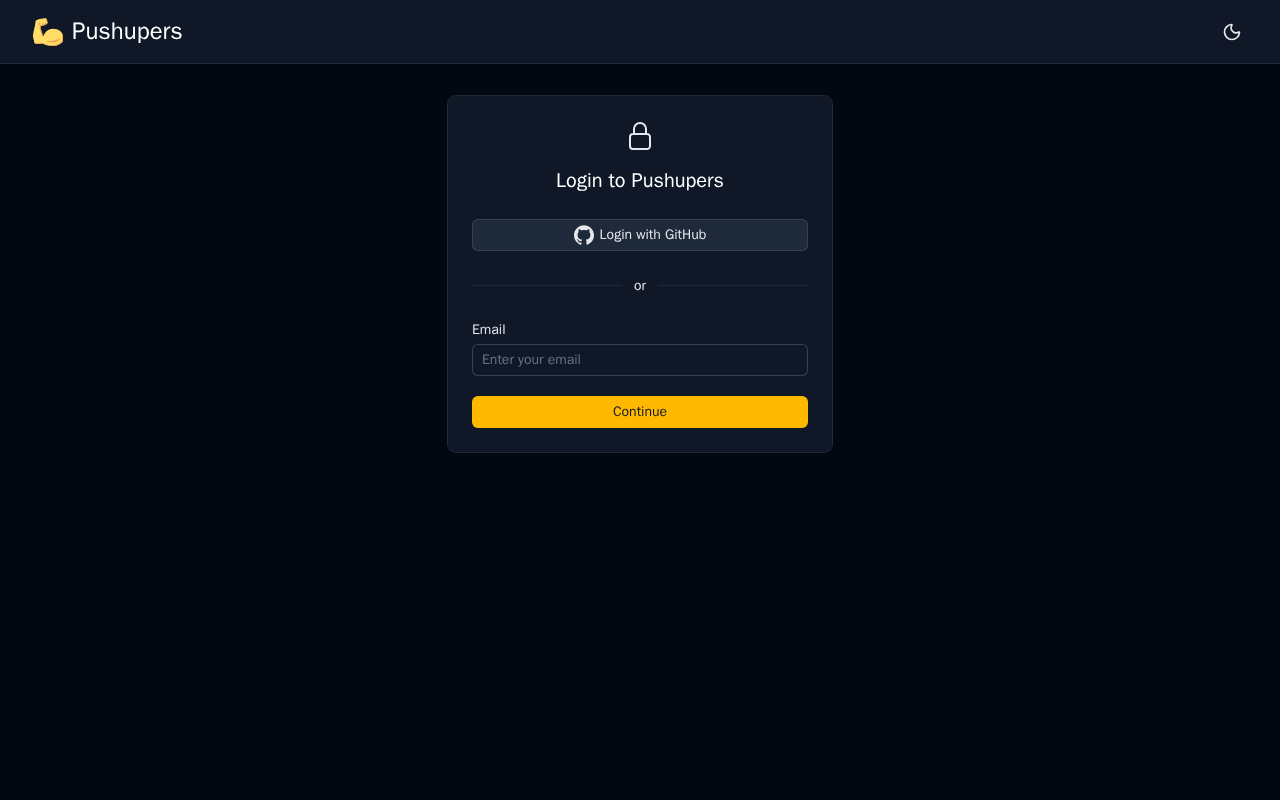This screenshot has width=1280, height=800.
Task: Click the Login to Pushupers heading
Action: click(640, 181)
